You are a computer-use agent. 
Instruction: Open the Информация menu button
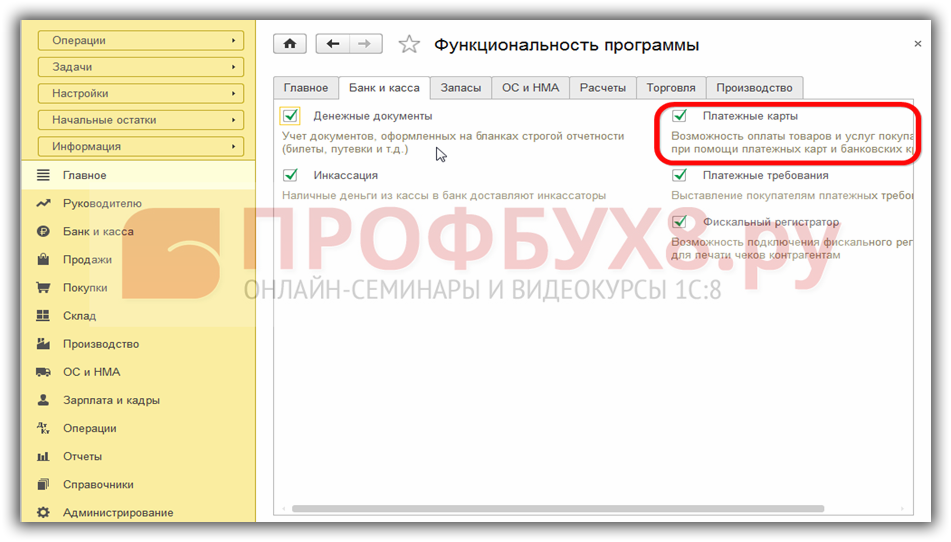141,147
